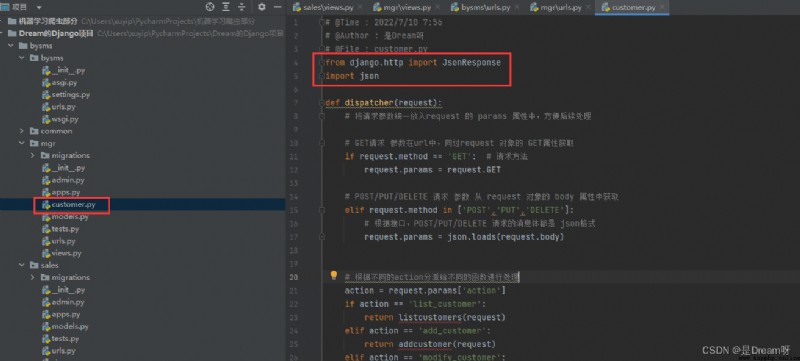
Task: Close the mgr\urls.py tab
Action: (587, 8)
